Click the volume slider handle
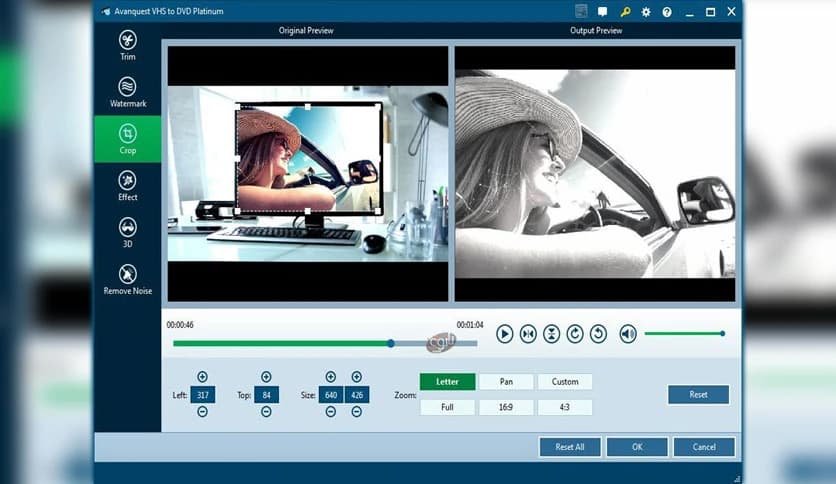This screenshot has height=484, width=836. point(722,334)
